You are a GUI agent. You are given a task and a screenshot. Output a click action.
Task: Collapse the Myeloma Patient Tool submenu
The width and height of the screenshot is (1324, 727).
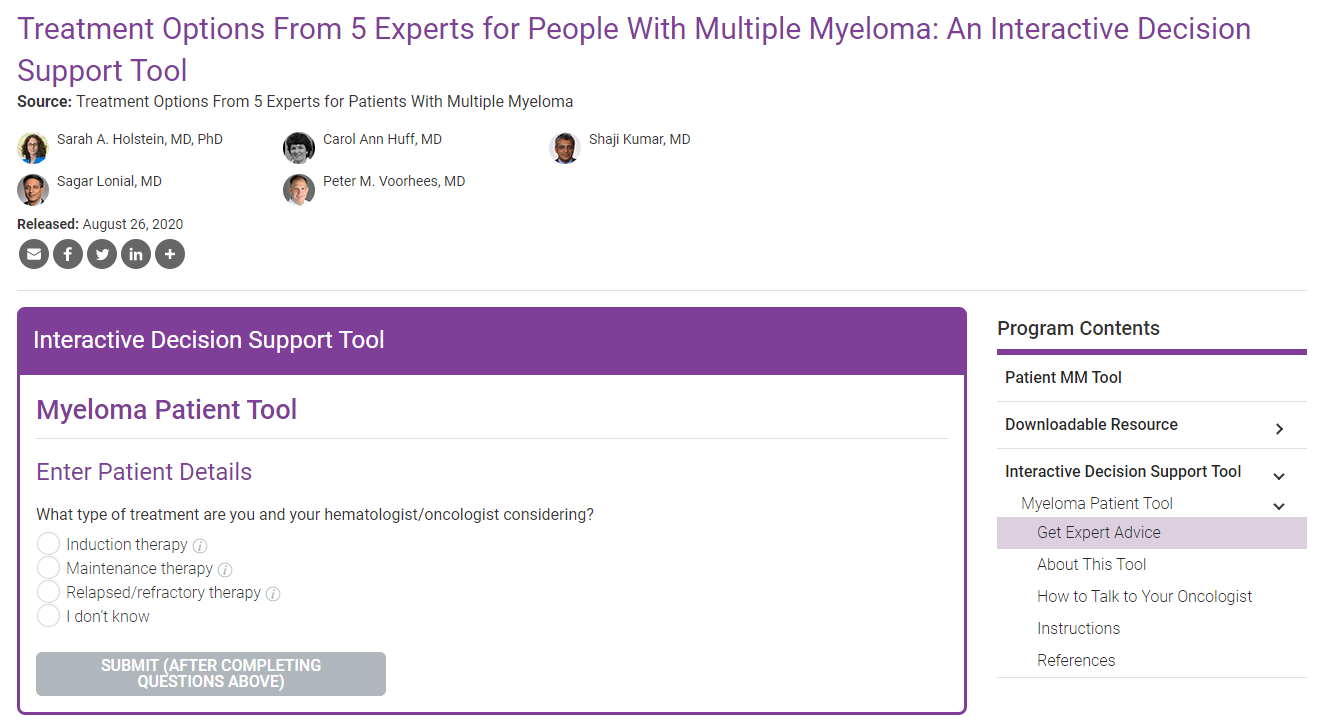point(1279,506)
